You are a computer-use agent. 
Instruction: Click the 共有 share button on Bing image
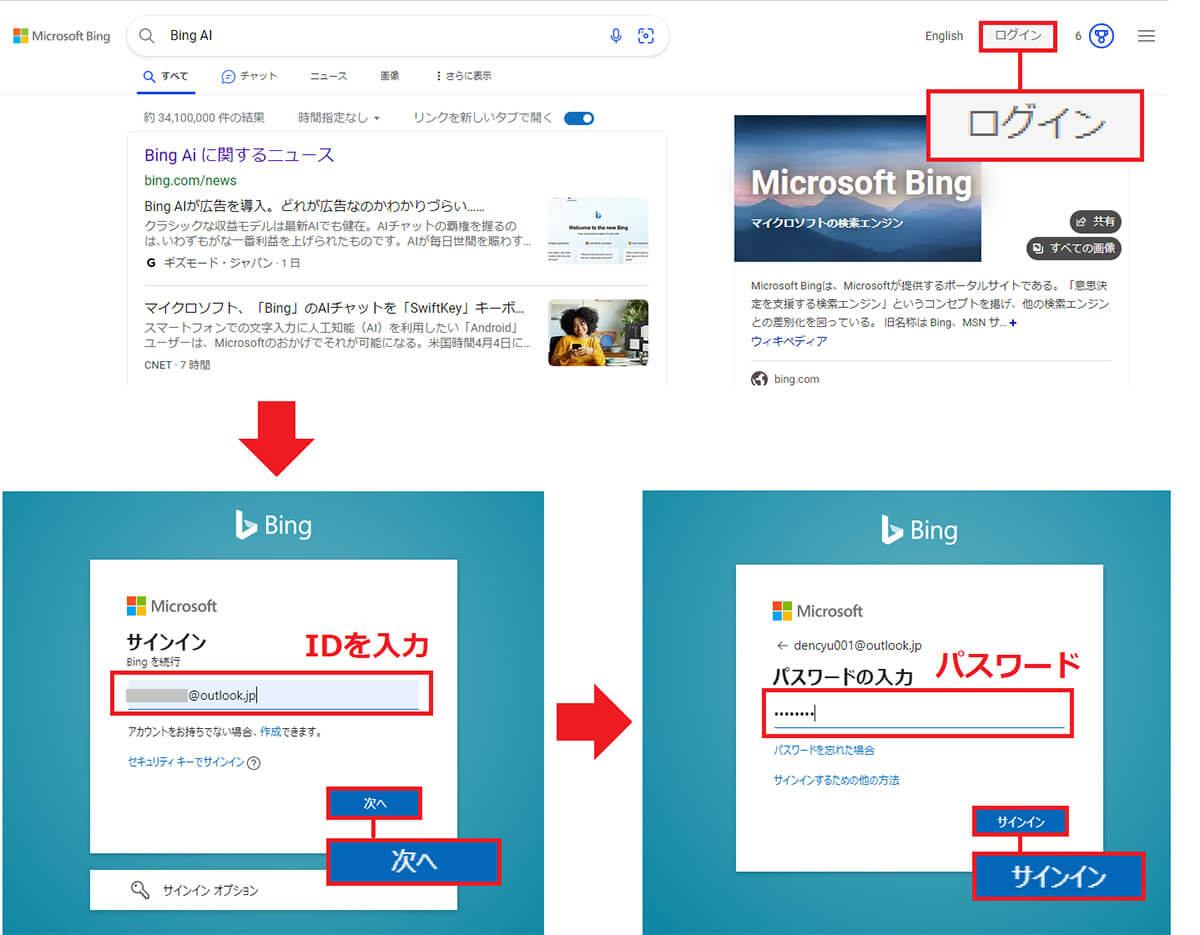pos(1095,222)
